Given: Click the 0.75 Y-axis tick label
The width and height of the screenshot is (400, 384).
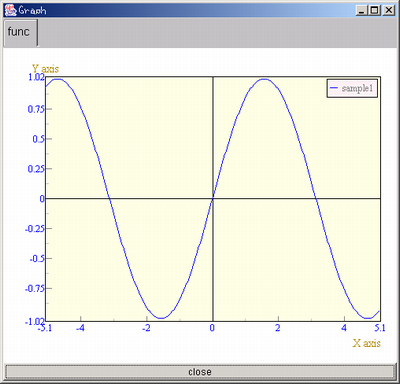Looking at the screenshot, I should pos(35,109).
